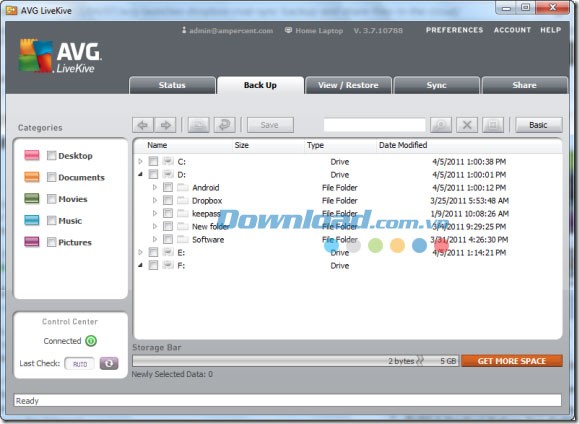Open the HELP link

(x=551, y=30)
